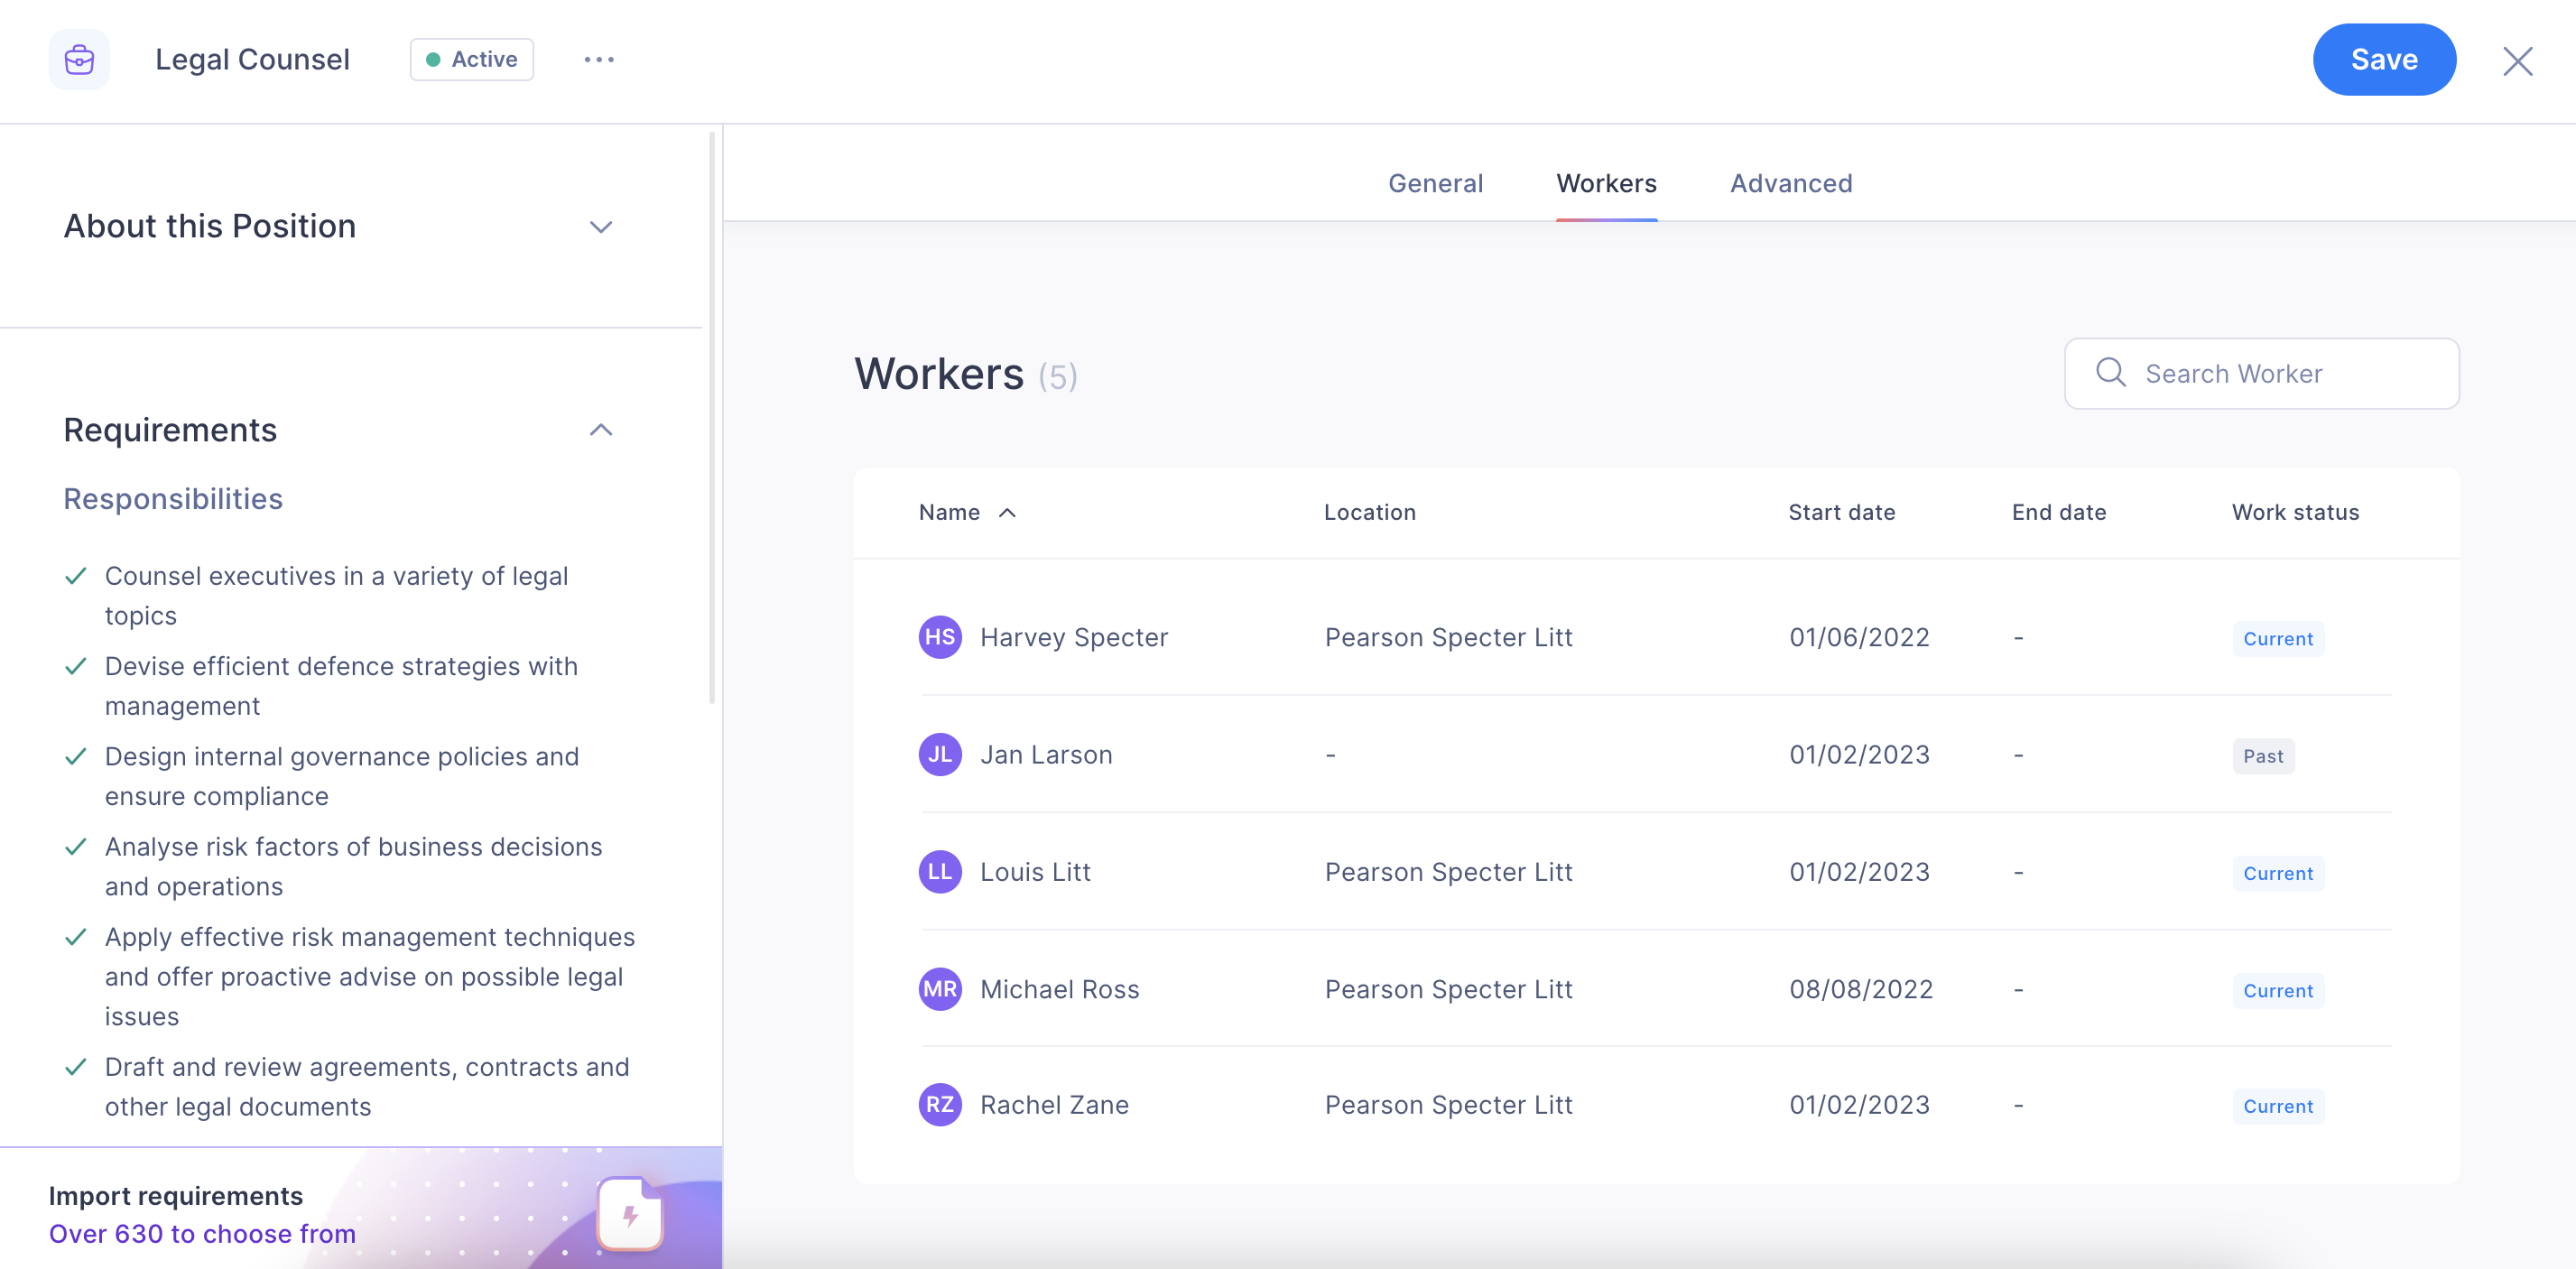Click Louis Litt's LL avatar

(940, 872)
